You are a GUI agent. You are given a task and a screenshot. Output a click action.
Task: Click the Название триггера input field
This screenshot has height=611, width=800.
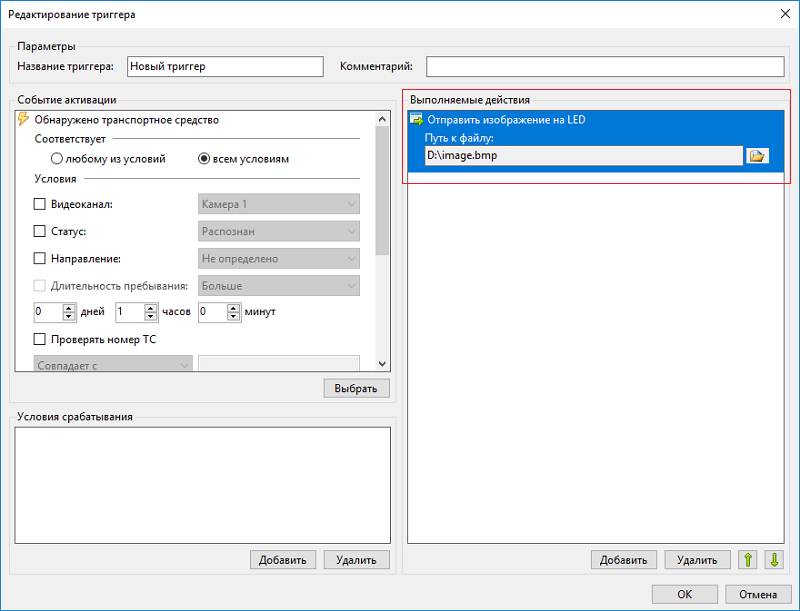tap(225, 66)
